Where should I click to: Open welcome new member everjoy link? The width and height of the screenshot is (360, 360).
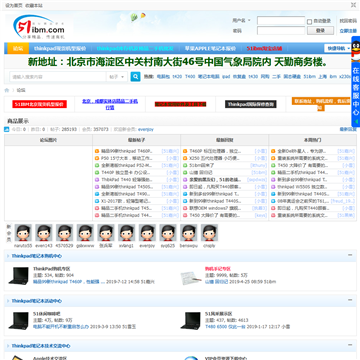(x=146, y=129)
